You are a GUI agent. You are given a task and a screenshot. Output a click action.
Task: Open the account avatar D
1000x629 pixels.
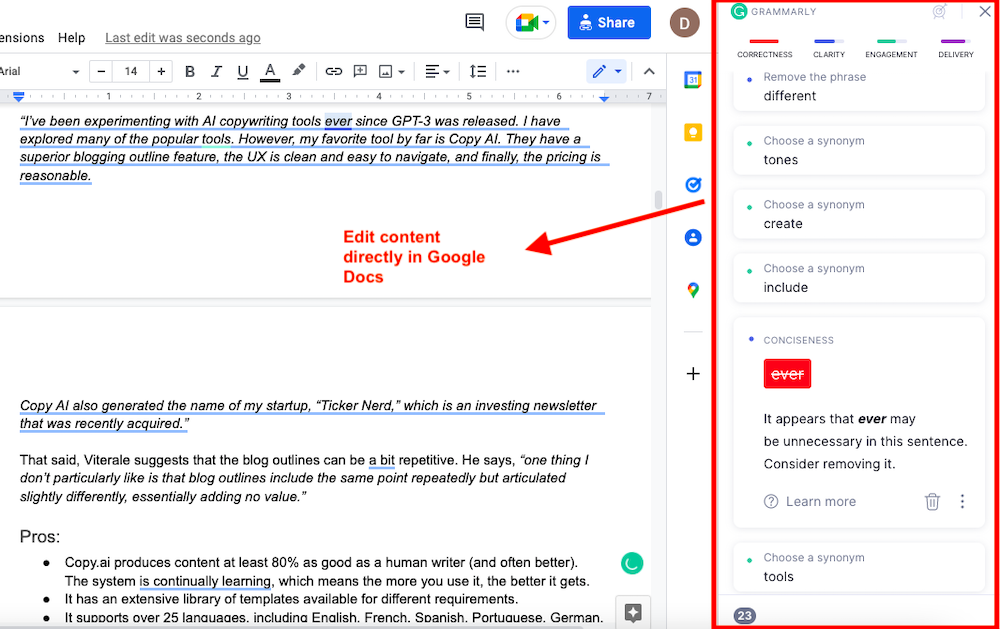pos(684,23)
